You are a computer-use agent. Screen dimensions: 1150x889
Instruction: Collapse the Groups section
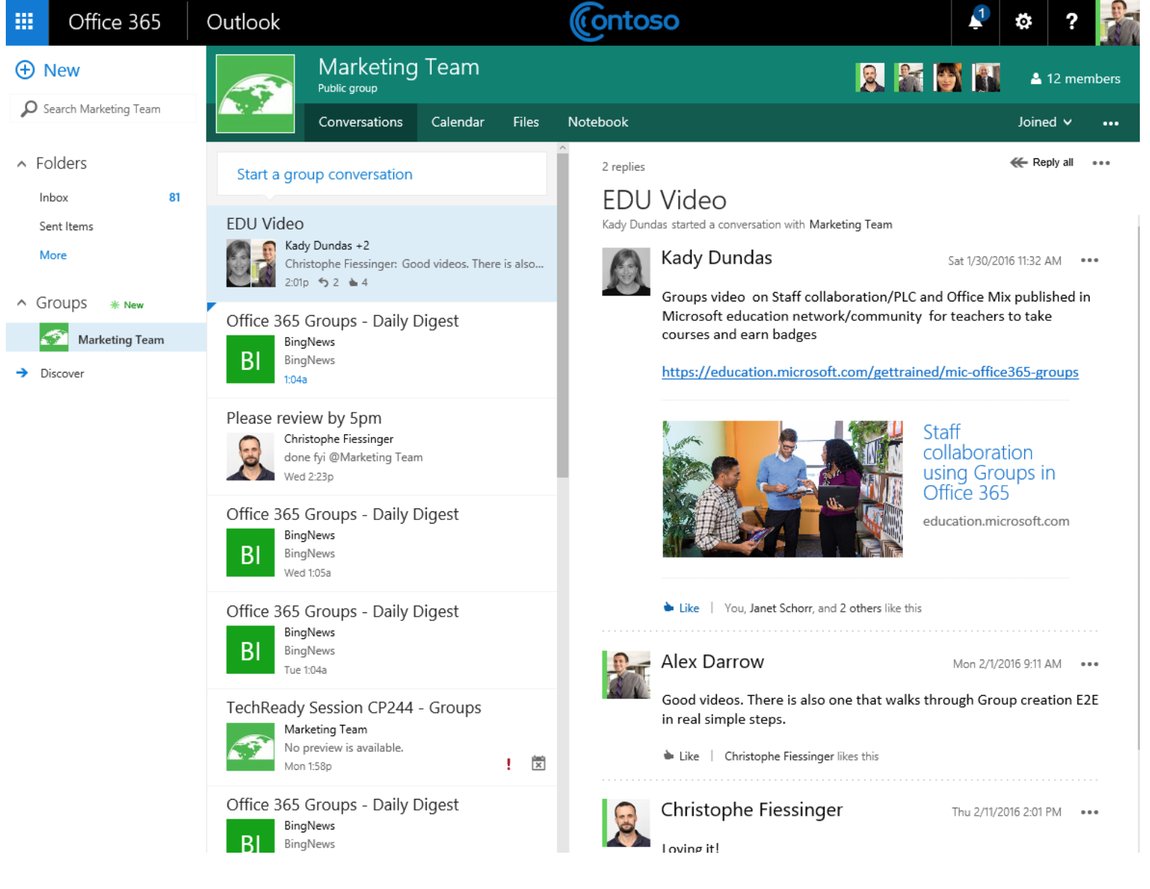click(x=21, y=302)
